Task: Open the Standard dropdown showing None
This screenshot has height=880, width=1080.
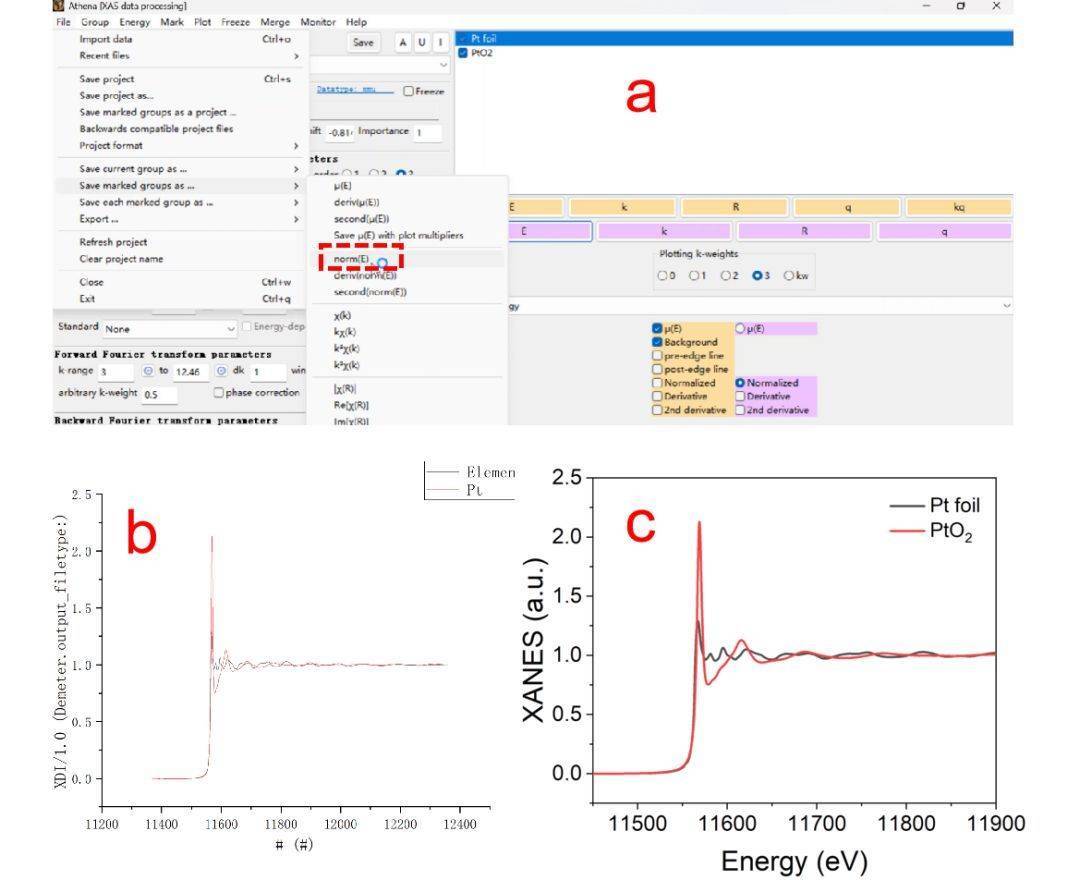Action: click(x=172, y=328)
